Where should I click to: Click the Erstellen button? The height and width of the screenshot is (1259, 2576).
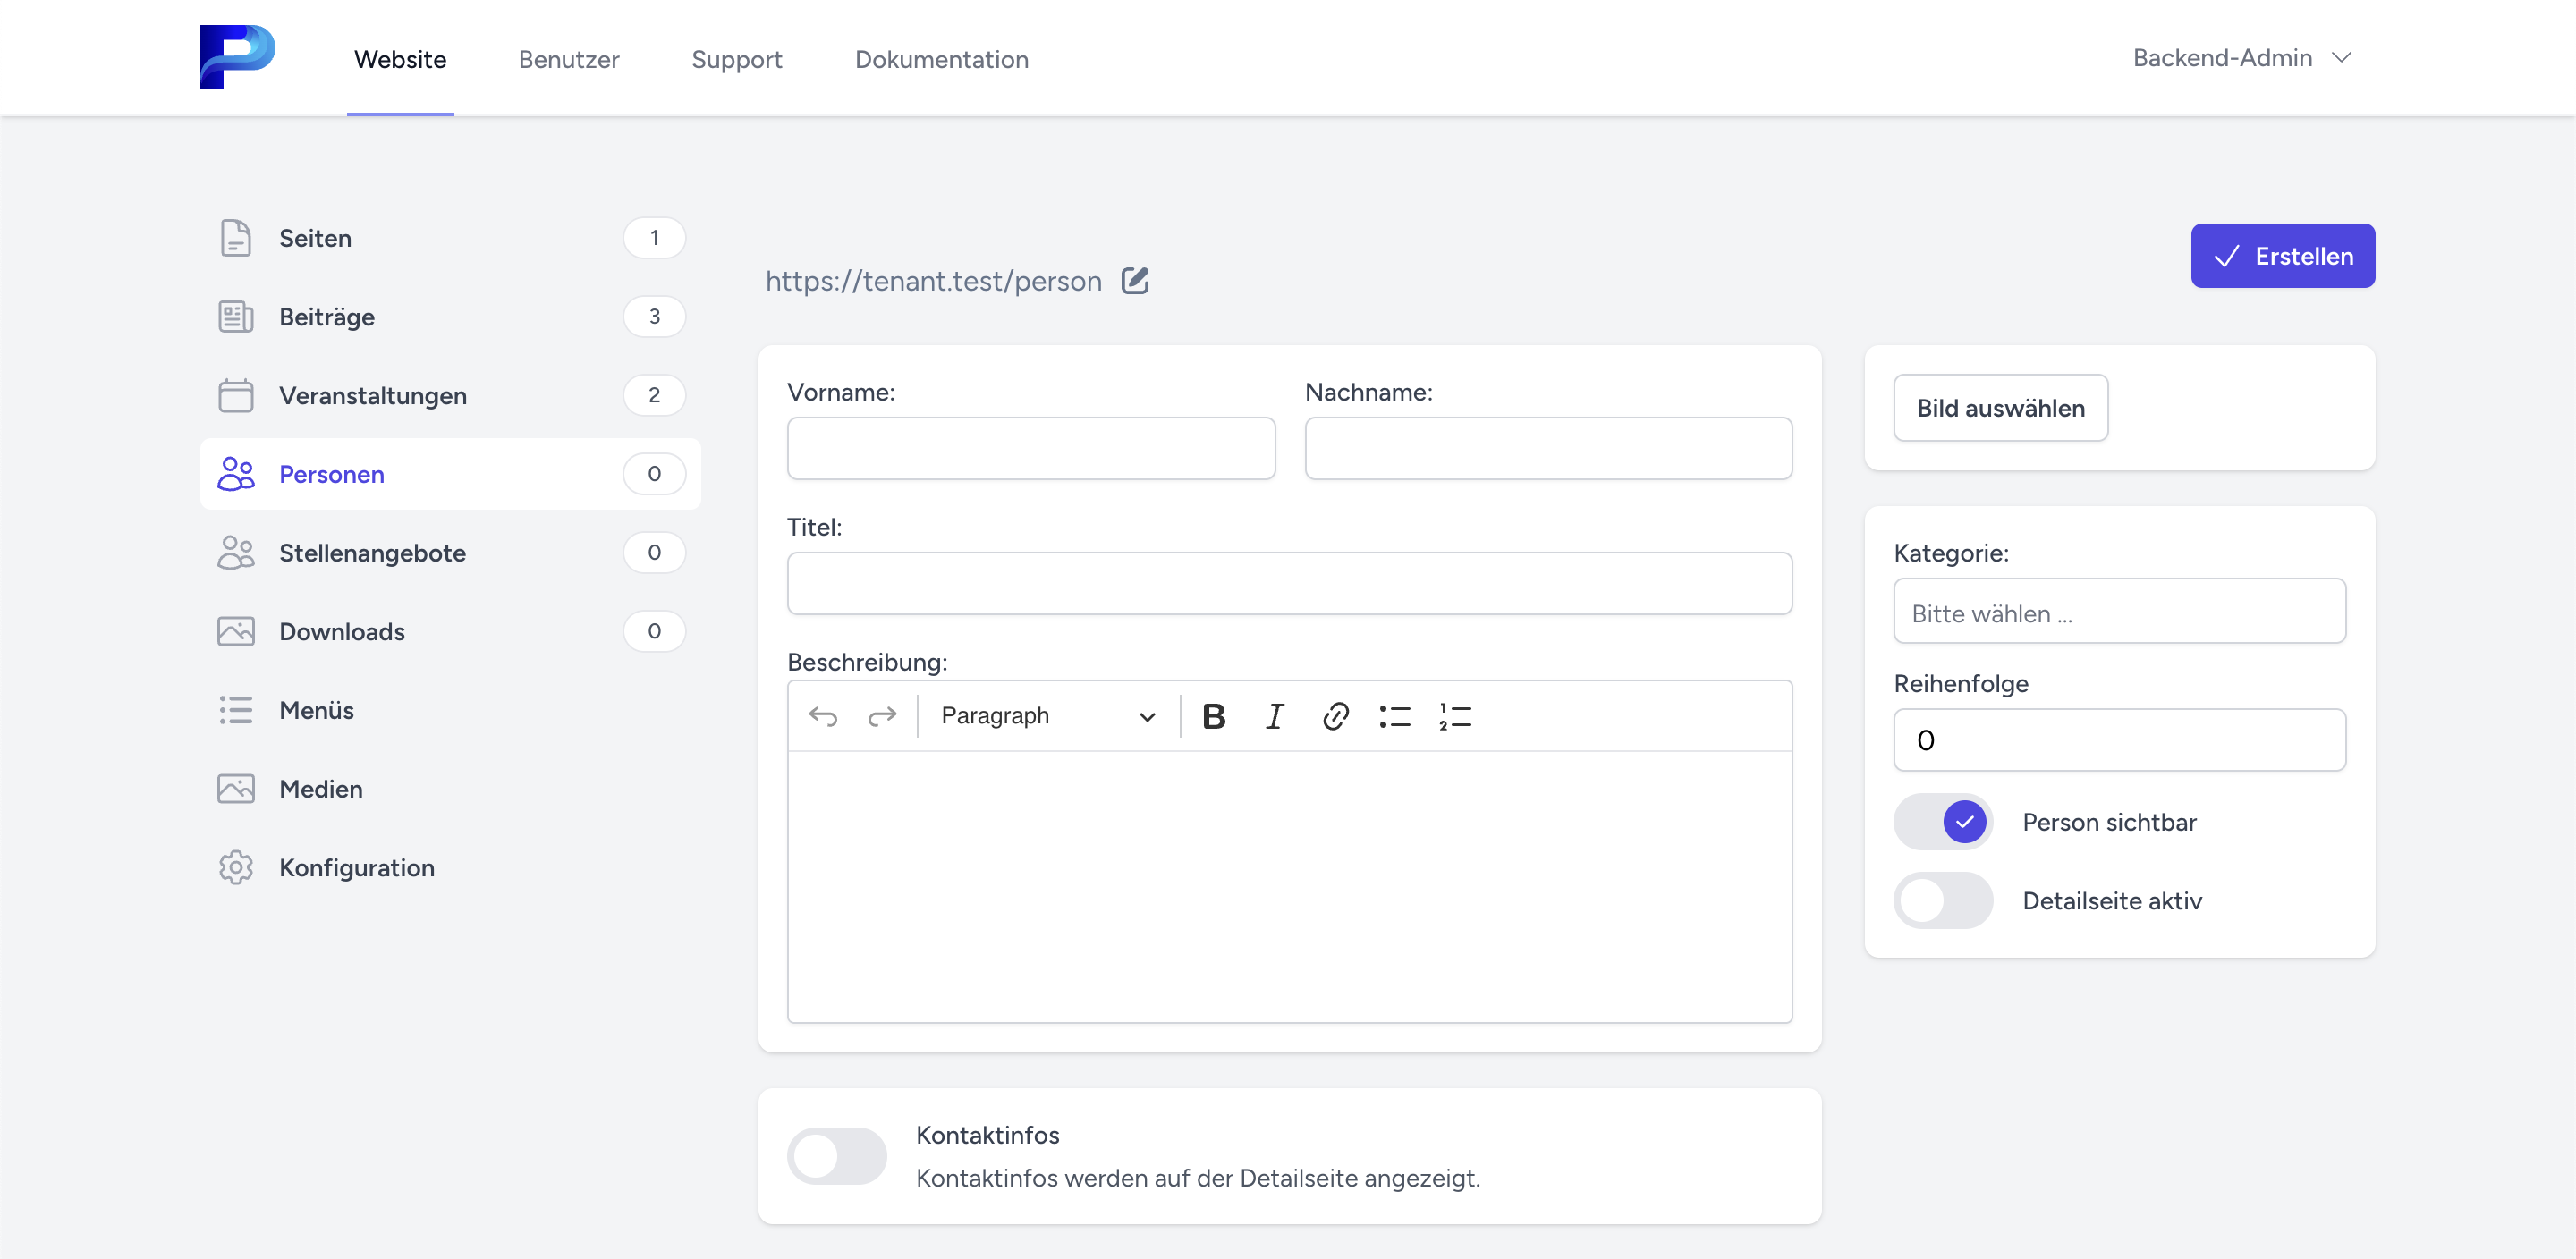tap(2282, 256)
